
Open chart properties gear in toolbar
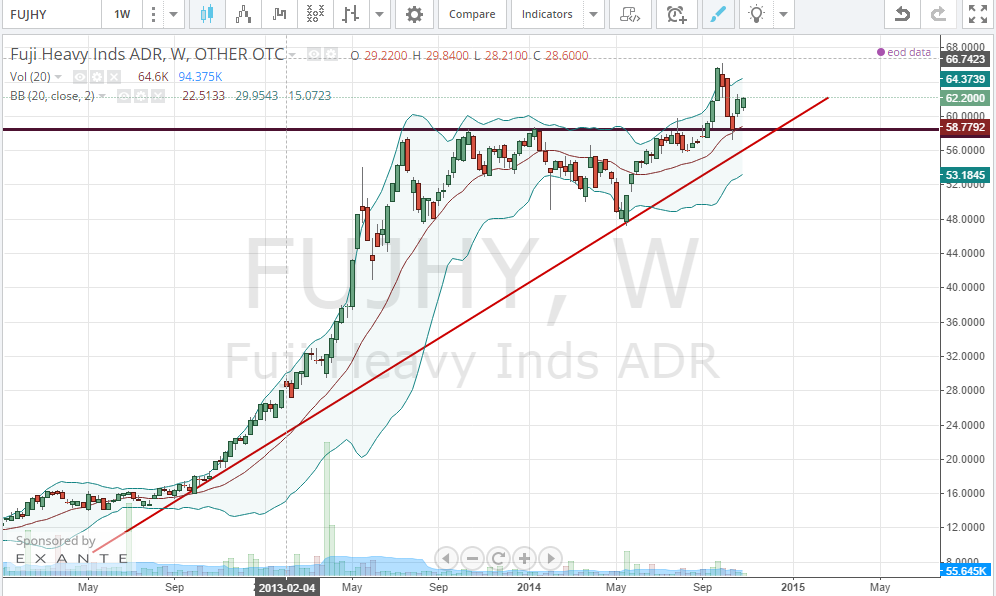(x=414, y=14)
